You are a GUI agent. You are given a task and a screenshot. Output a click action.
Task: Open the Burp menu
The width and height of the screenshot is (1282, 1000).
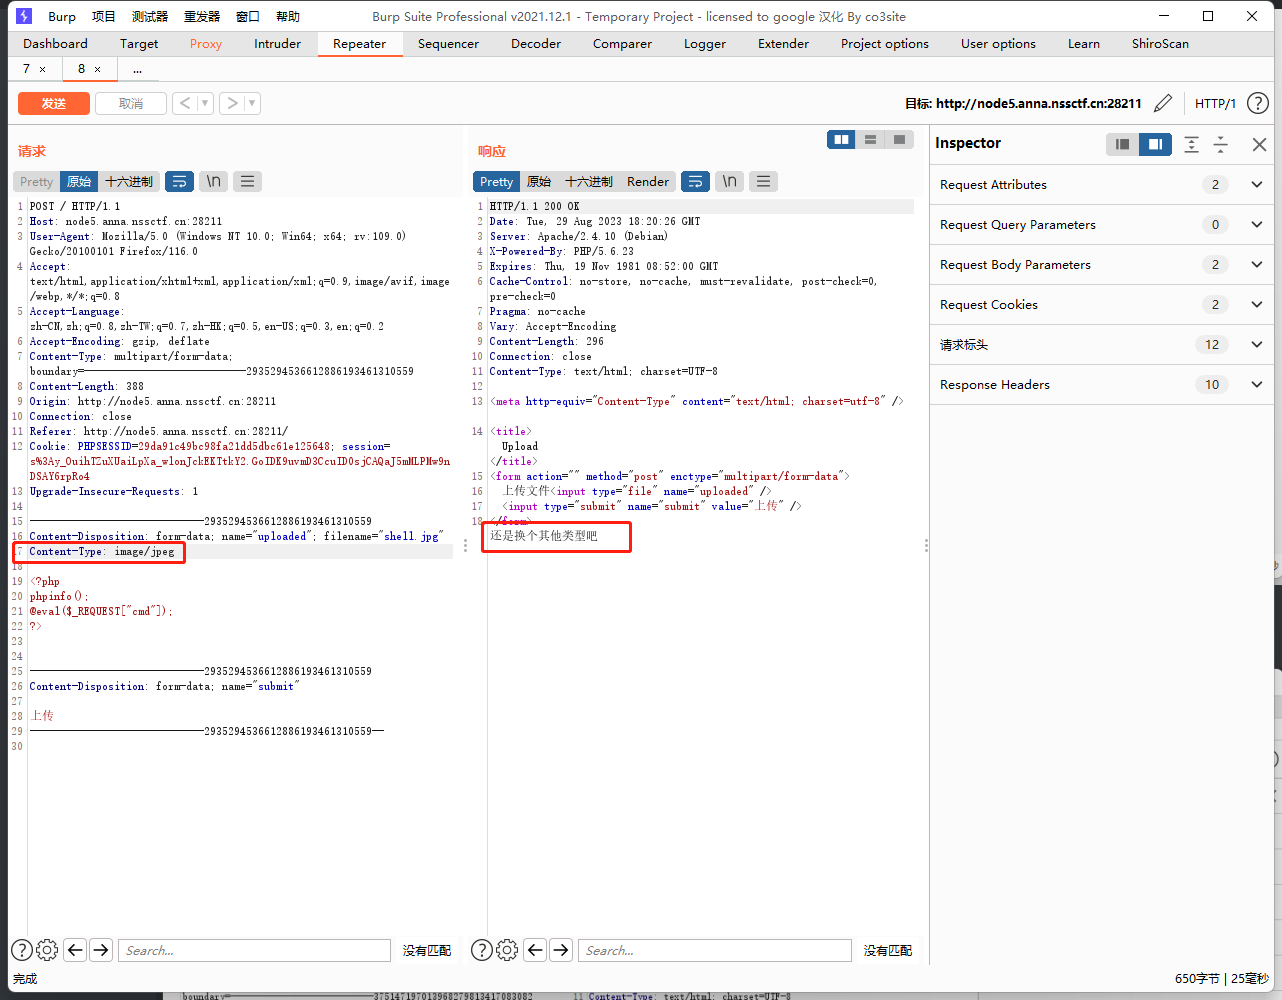pyautogui.click(x=62, y=16)
